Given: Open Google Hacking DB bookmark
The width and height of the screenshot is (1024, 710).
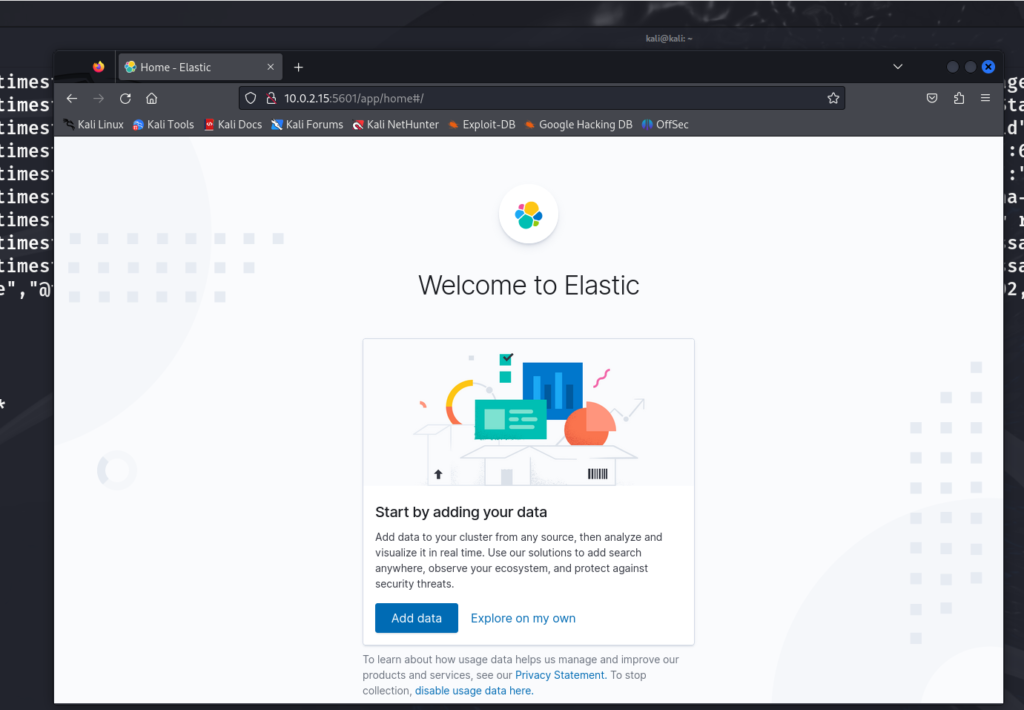Looking at the screenshot, I should (x=579, y=125).
